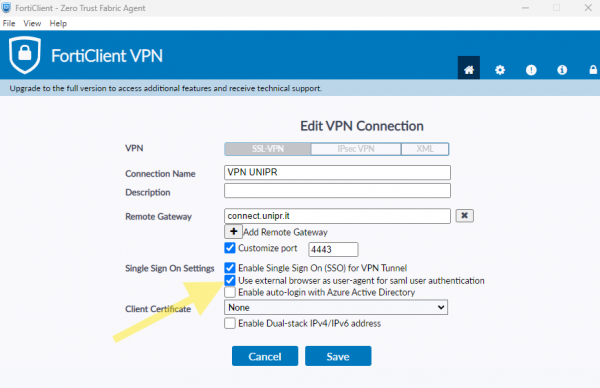Click the upgrade to full version banner
Screen dimensions: 600x388
300,88
